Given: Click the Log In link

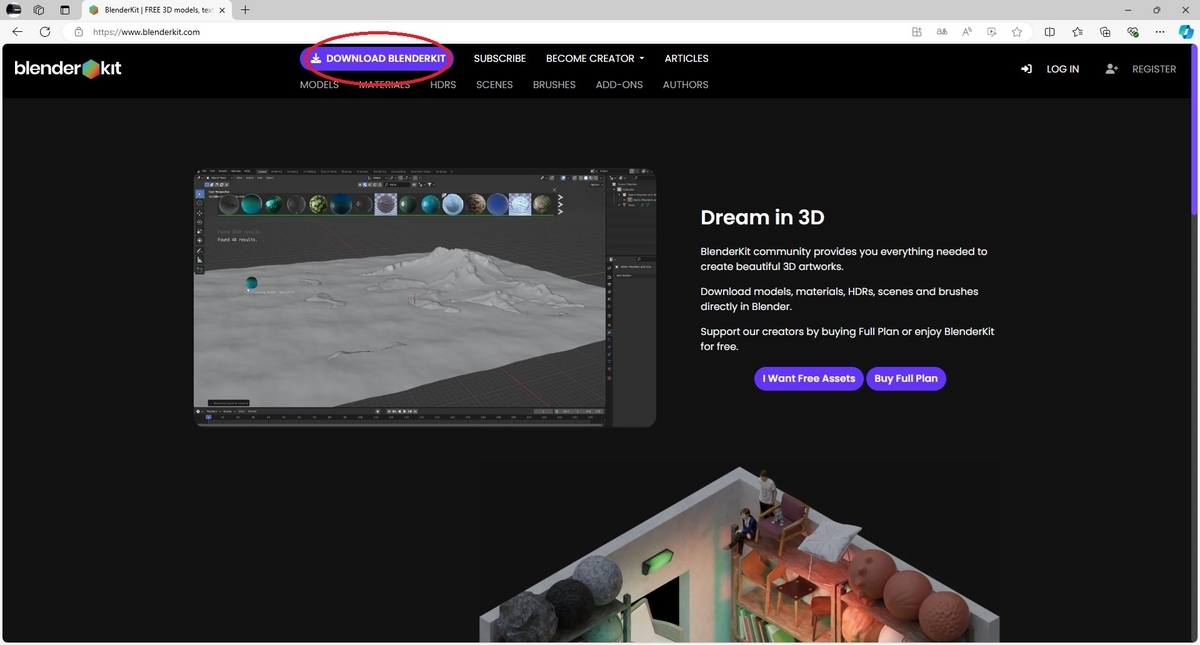Looking at the screenshot, I should tap(1062, 69).
